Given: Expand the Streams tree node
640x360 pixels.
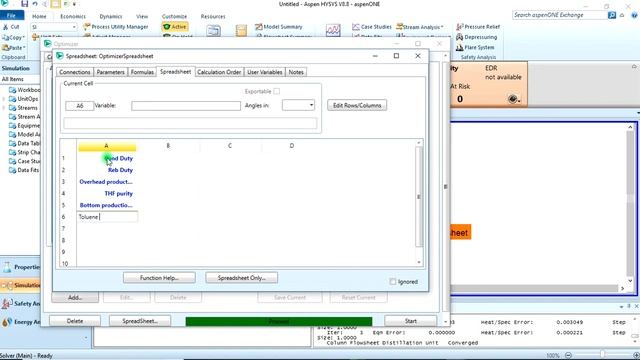Looking at the screenshot, I should pyautogui.click(x=4, y=108).
